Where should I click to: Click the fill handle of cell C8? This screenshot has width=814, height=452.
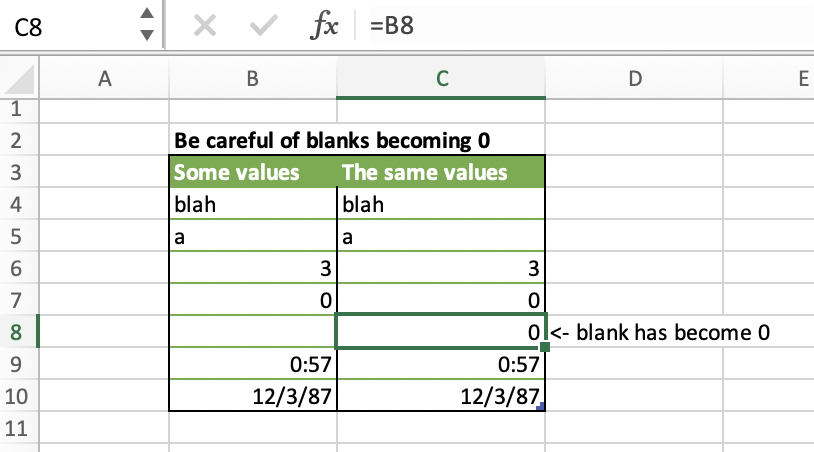[x=546, y=347]
